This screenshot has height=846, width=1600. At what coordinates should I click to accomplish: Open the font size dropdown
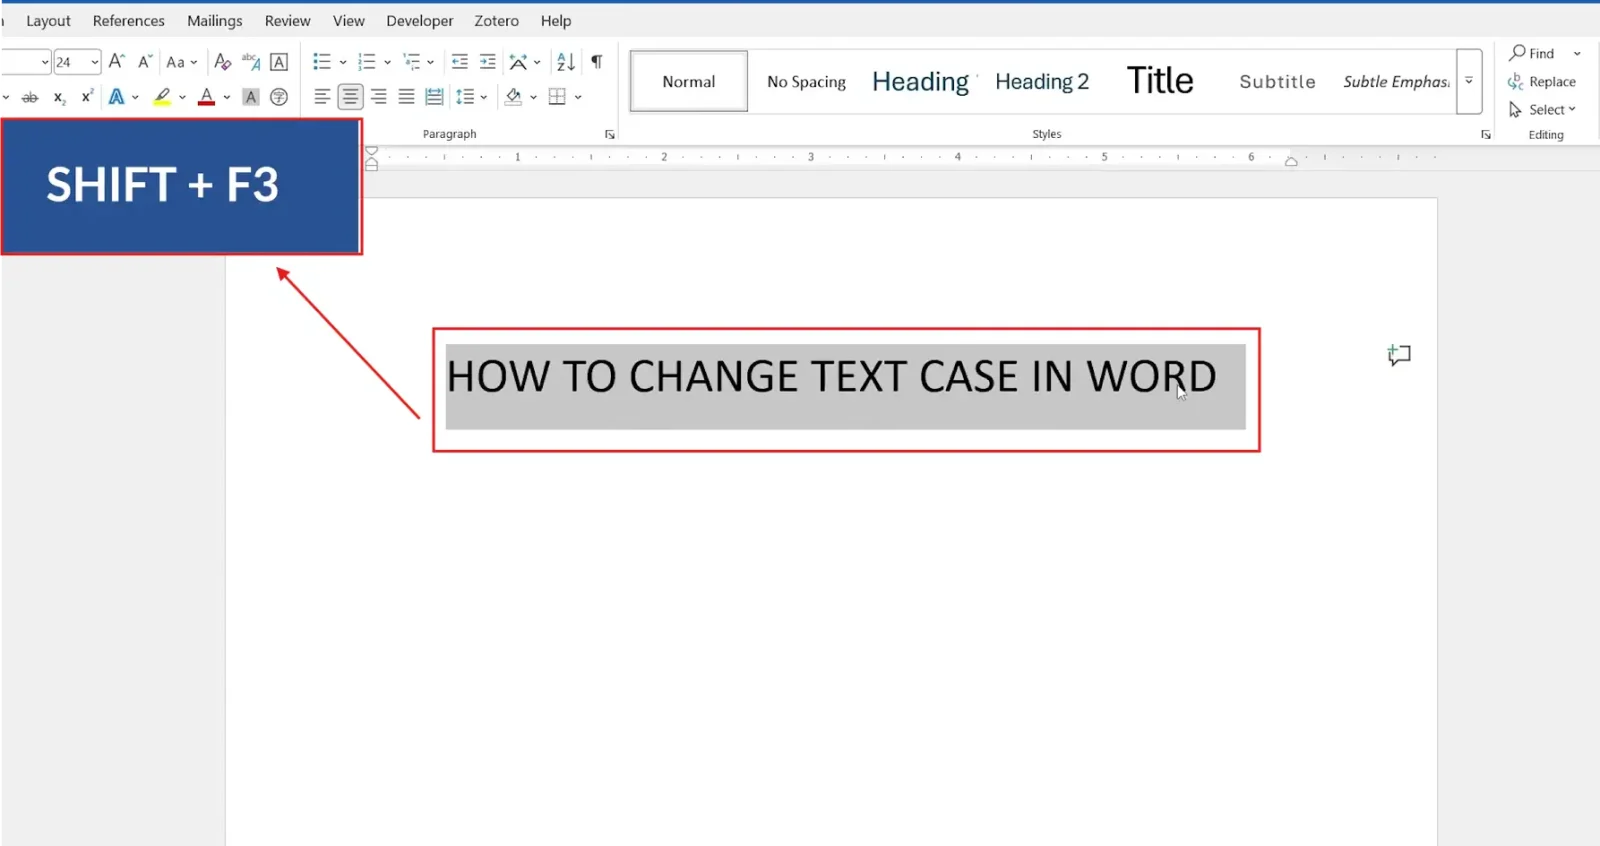coord(95,62)
